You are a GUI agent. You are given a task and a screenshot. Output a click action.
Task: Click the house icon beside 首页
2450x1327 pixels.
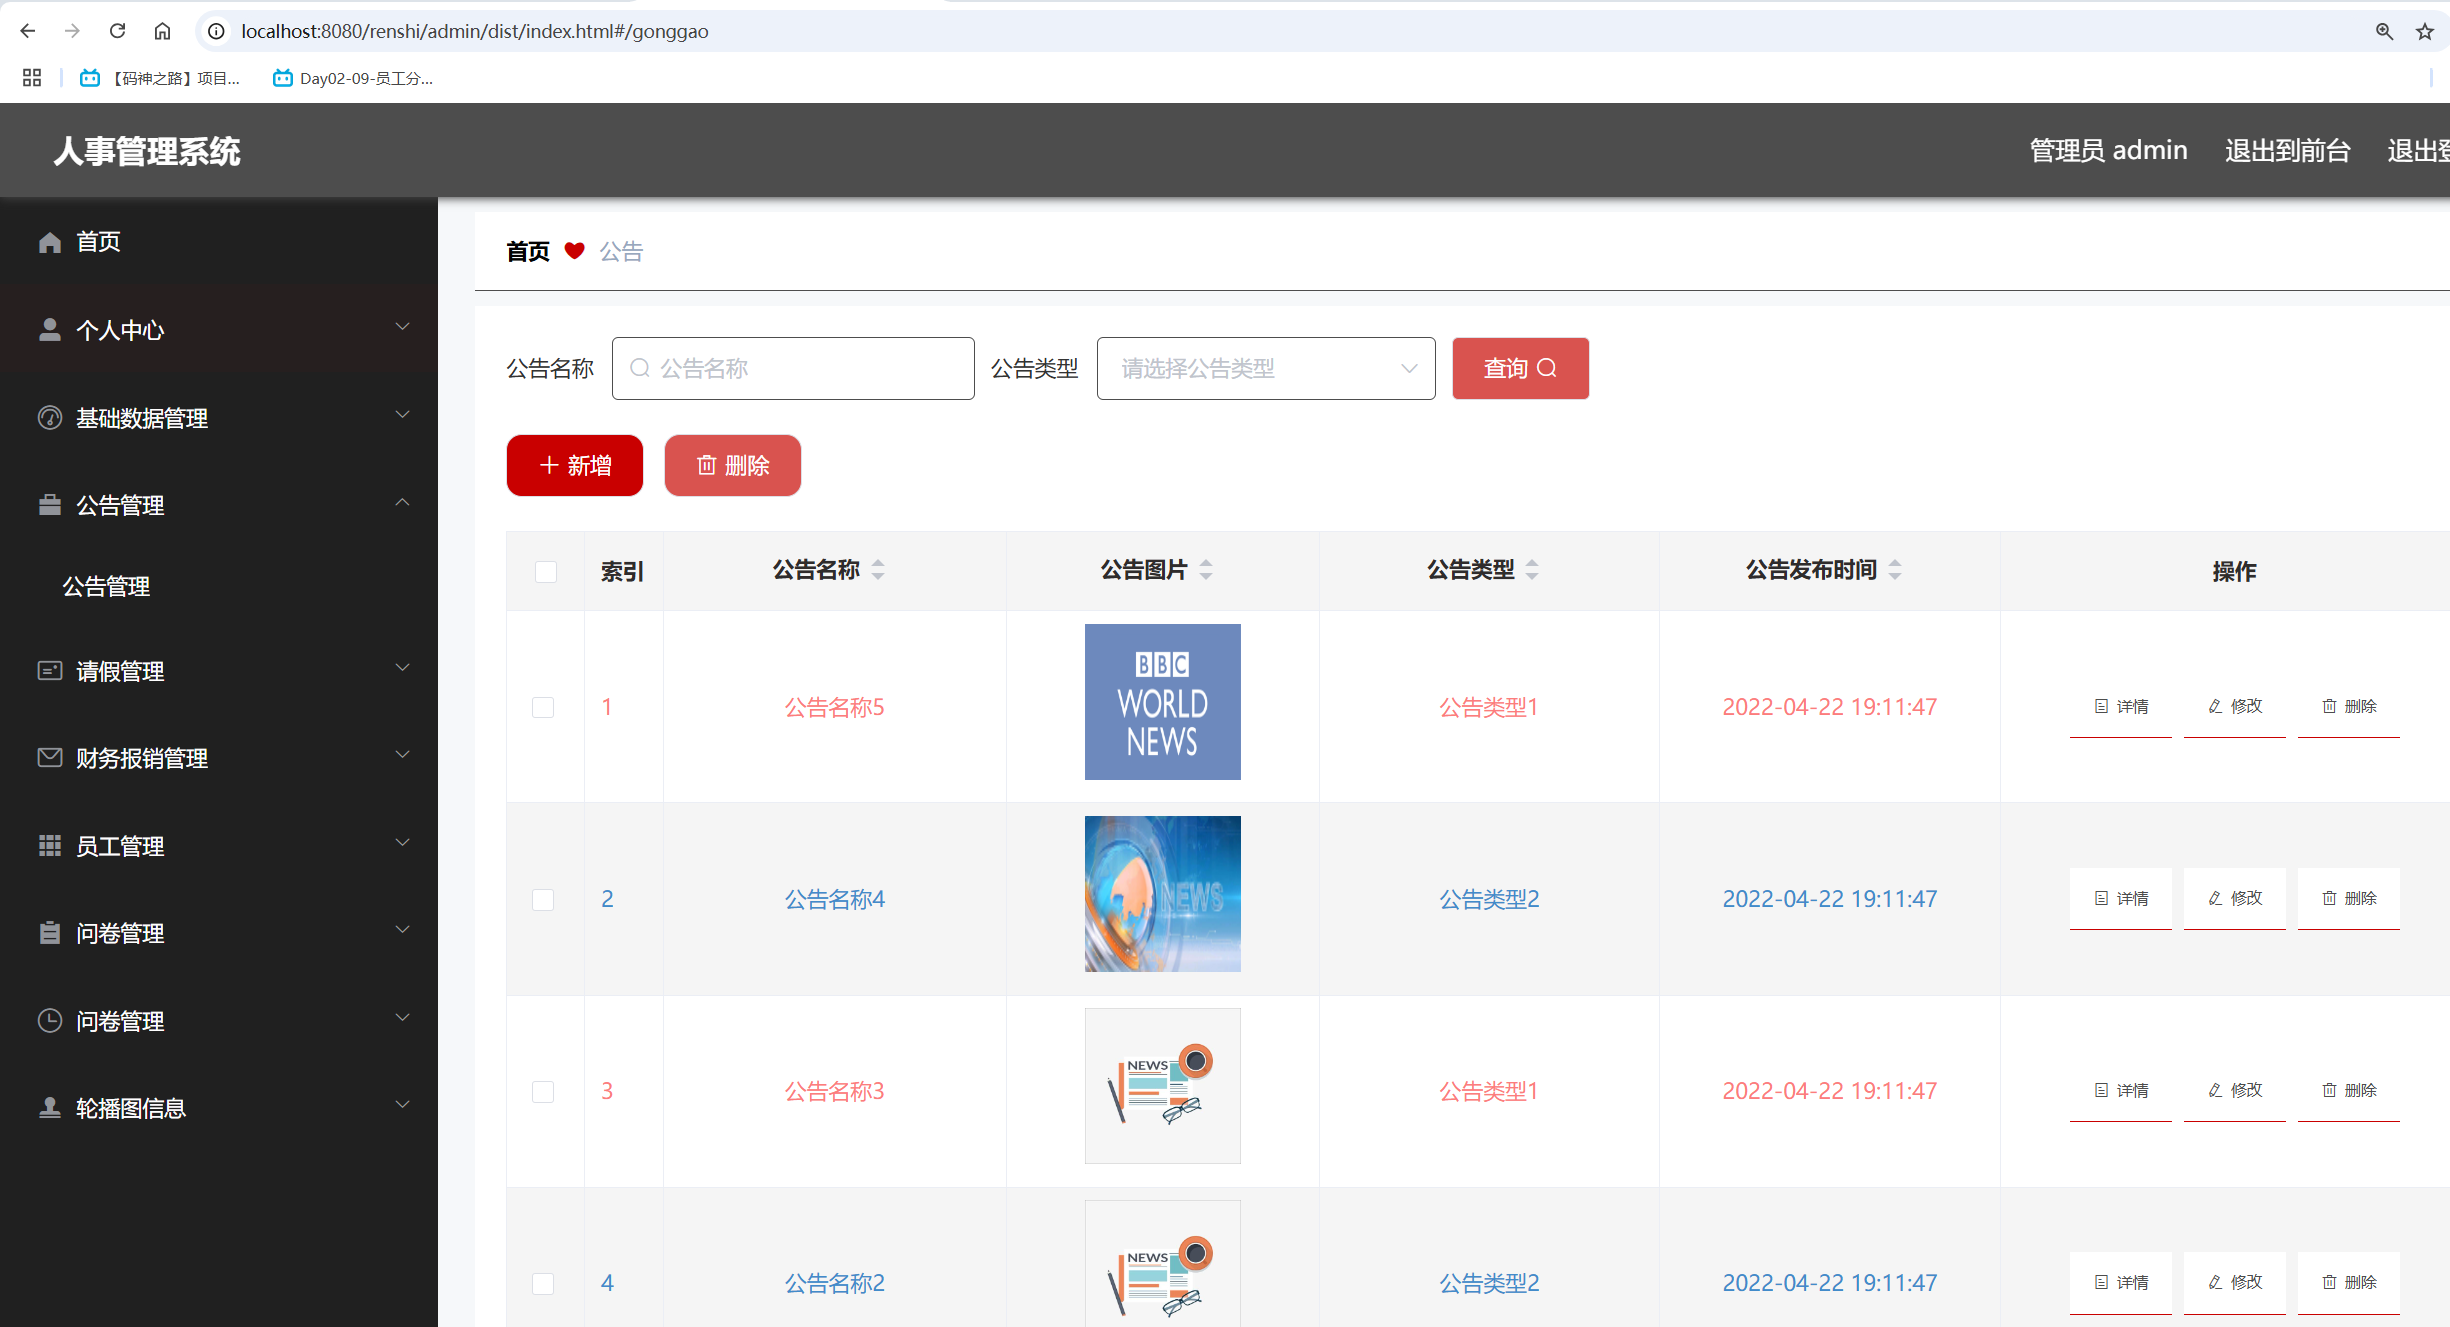pyautogui.click(x=50, y=242)
